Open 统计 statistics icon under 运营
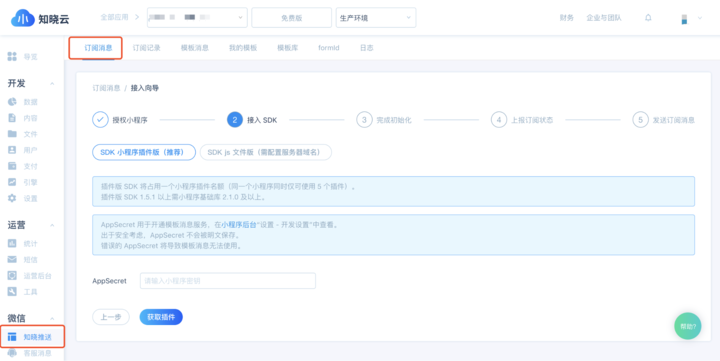 [x=12, y=243]
